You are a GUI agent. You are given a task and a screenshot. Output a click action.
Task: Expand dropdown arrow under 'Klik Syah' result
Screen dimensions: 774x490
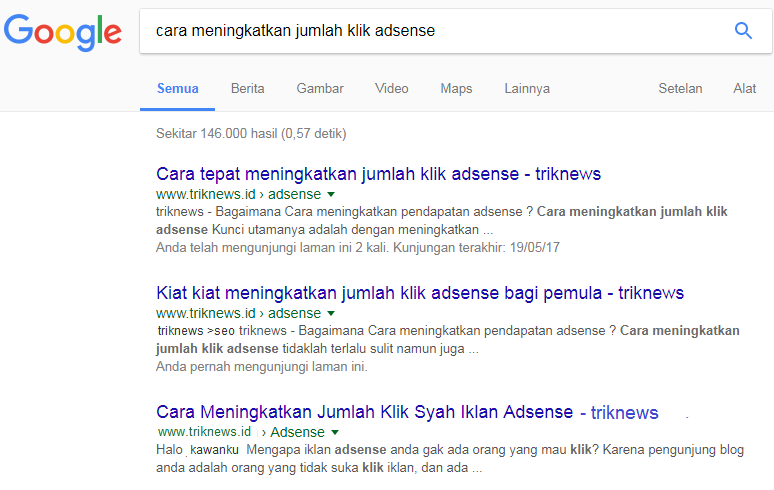[335, 433]
